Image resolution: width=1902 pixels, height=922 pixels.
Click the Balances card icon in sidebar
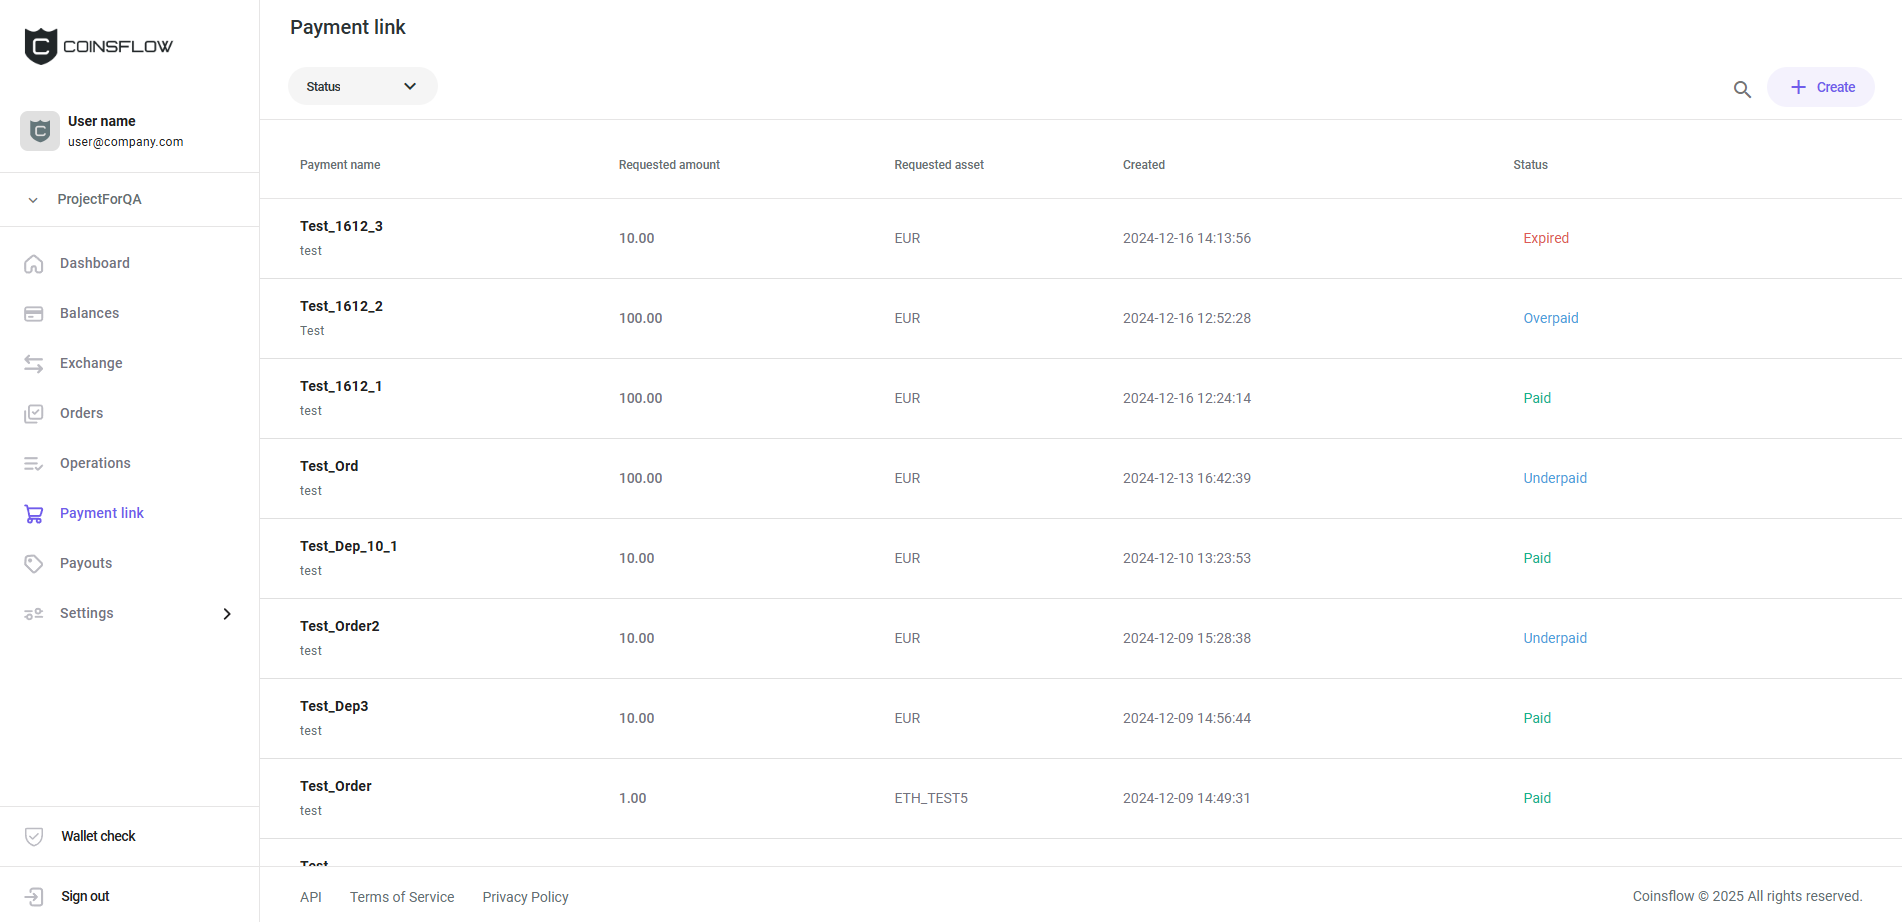point(34,313)
